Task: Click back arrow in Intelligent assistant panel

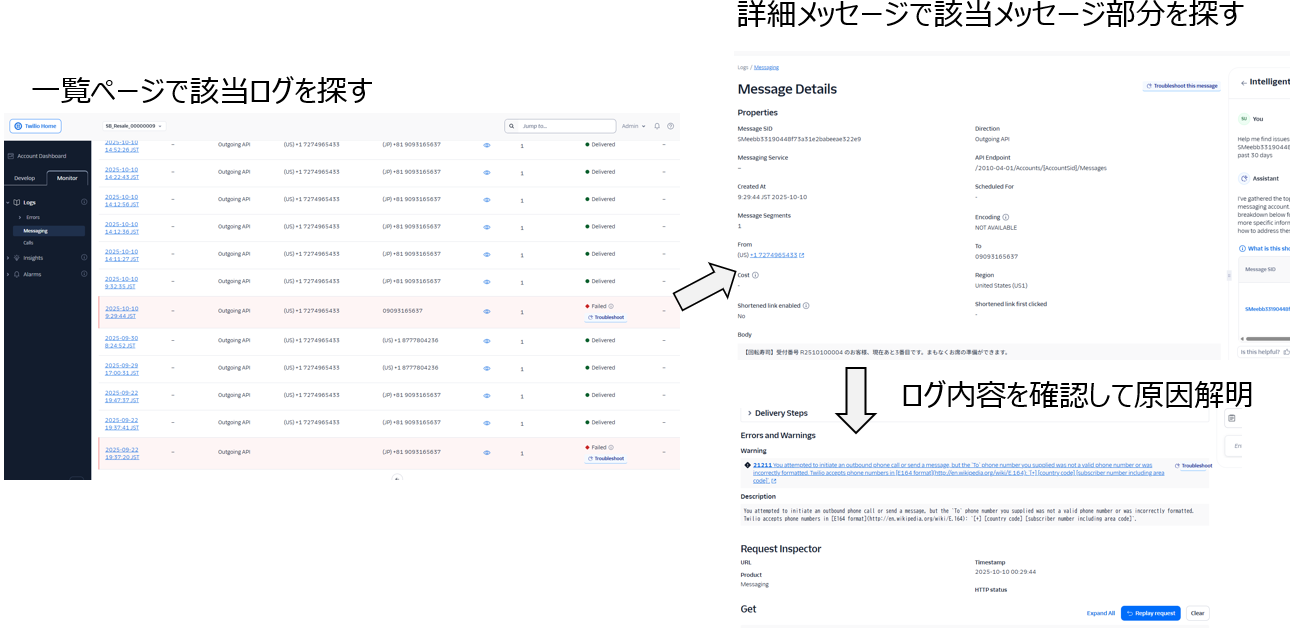Action: click(x=1244, y=83)
